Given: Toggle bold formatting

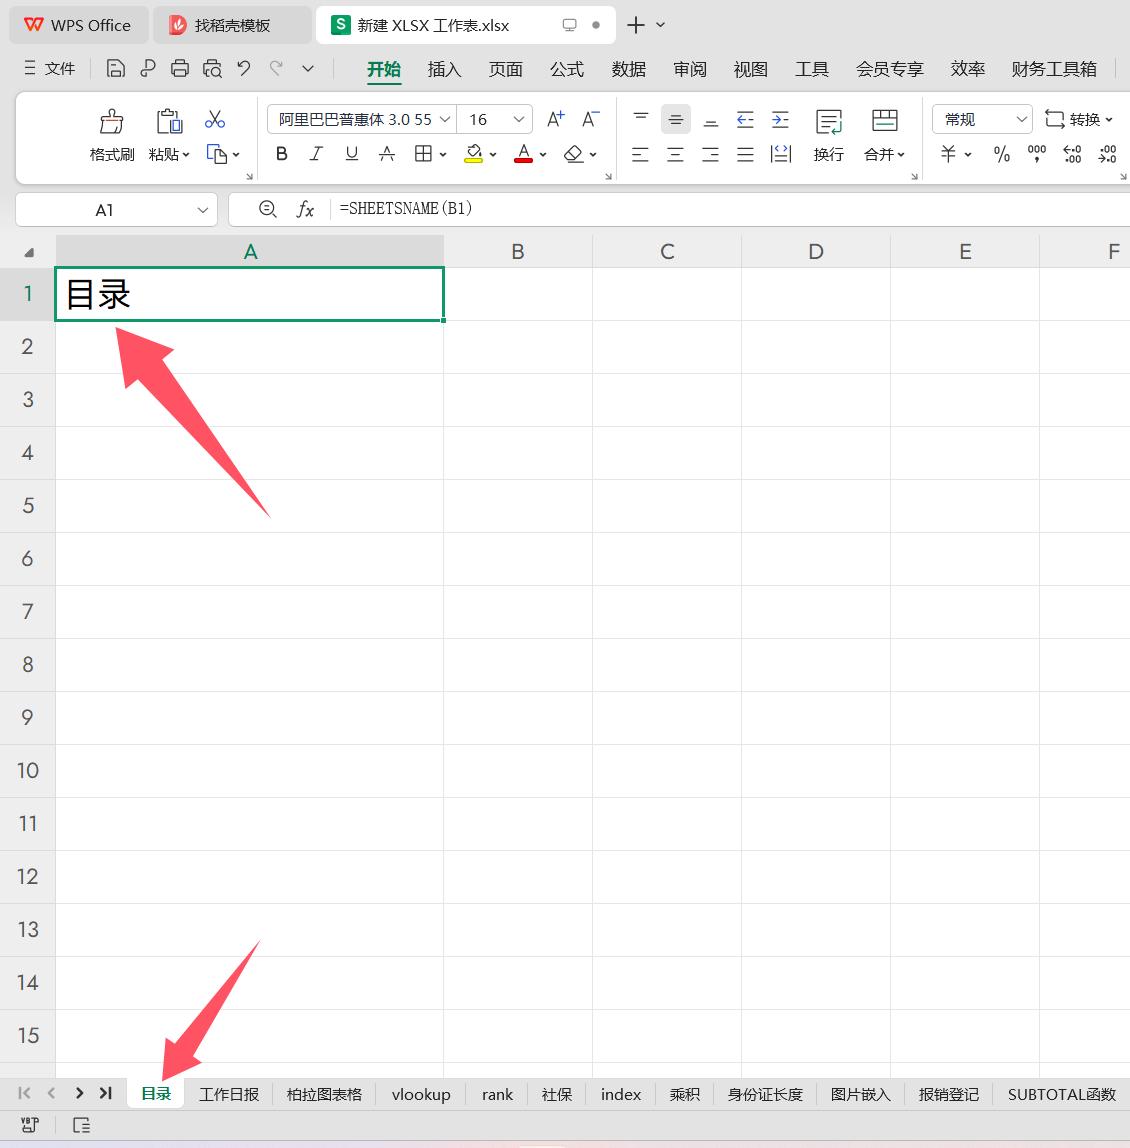Looking at the screenshot, I should click(282, 154).
